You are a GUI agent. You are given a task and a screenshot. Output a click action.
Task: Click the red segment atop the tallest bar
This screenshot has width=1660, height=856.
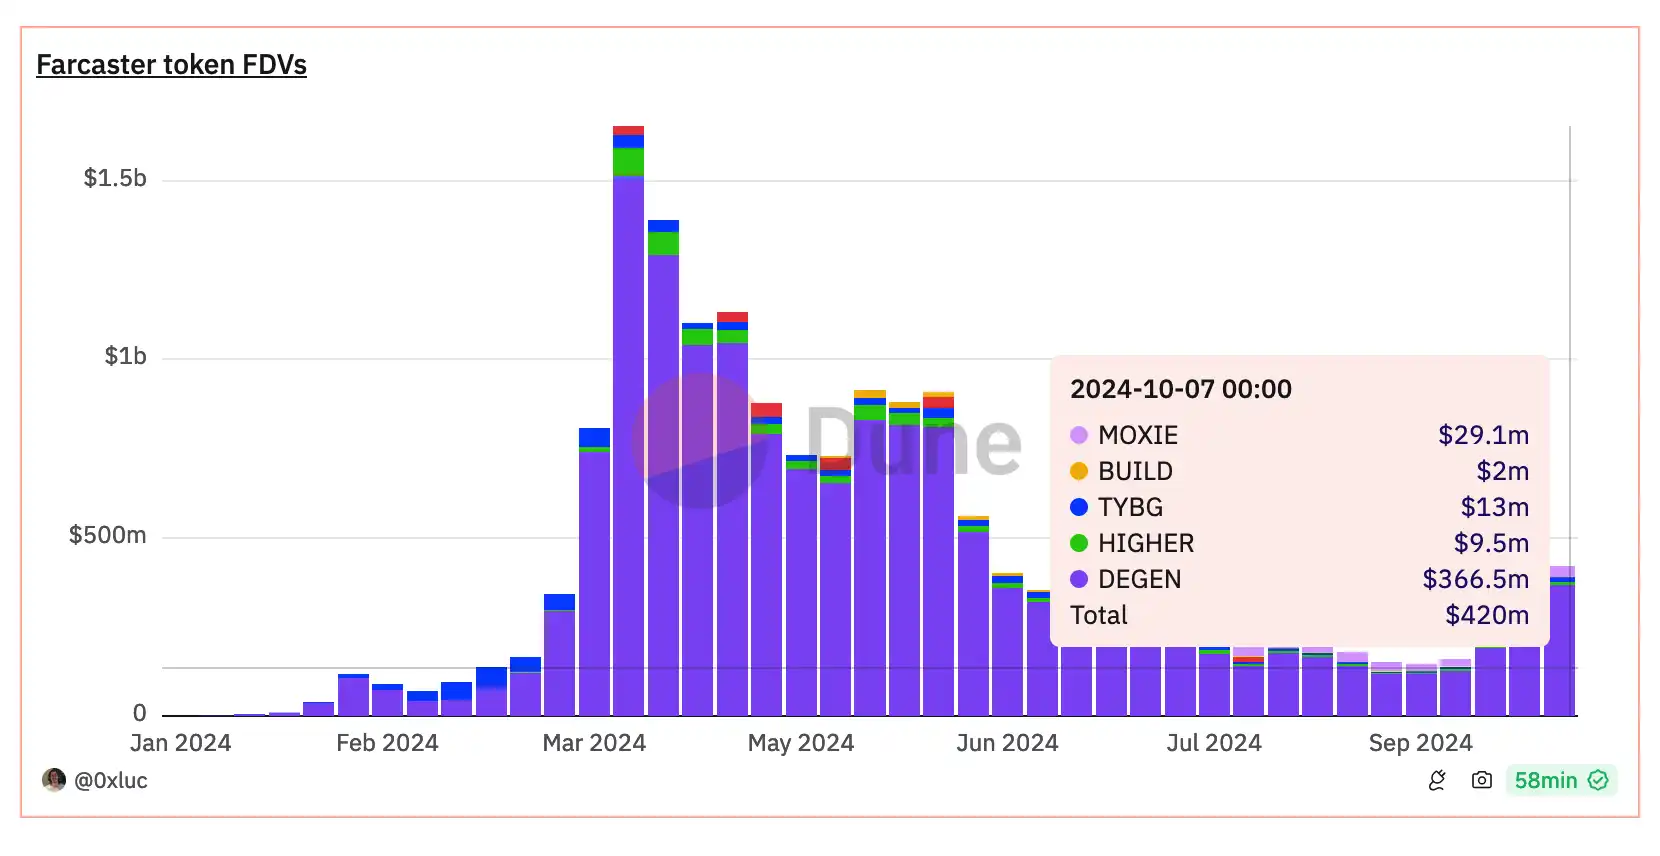click(x=628, y=130)
